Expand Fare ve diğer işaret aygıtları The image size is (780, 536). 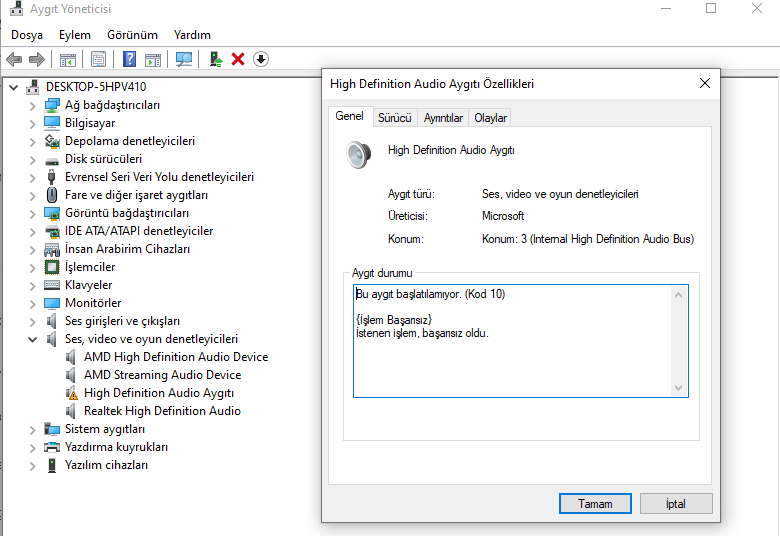click(32, 196)
